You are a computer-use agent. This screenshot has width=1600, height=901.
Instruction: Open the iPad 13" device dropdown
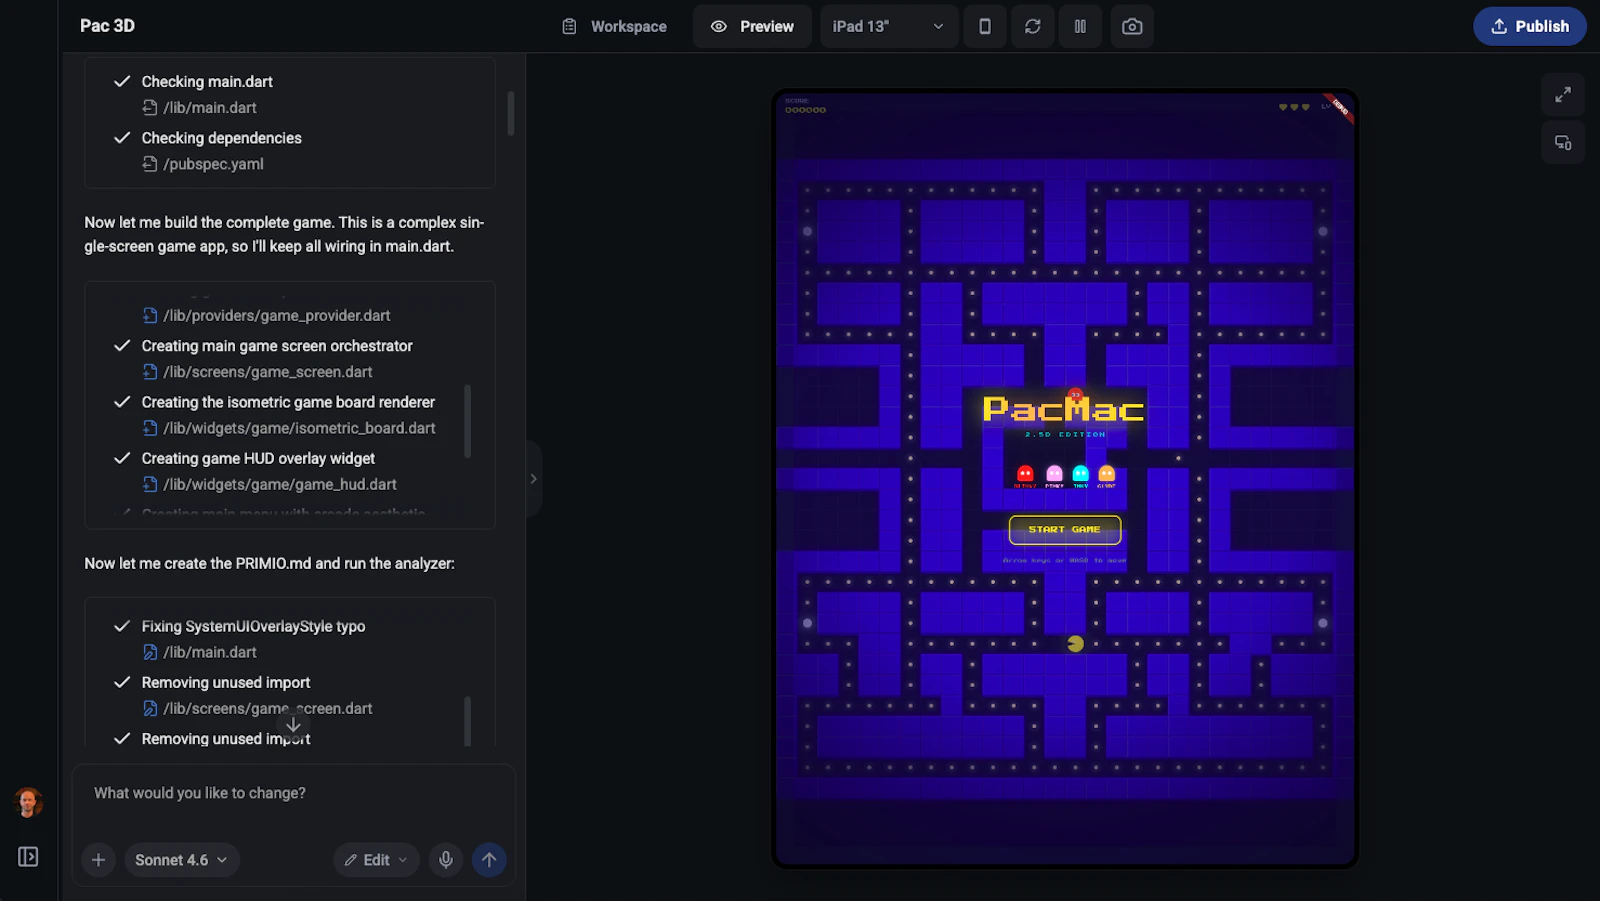pos(888,26)
